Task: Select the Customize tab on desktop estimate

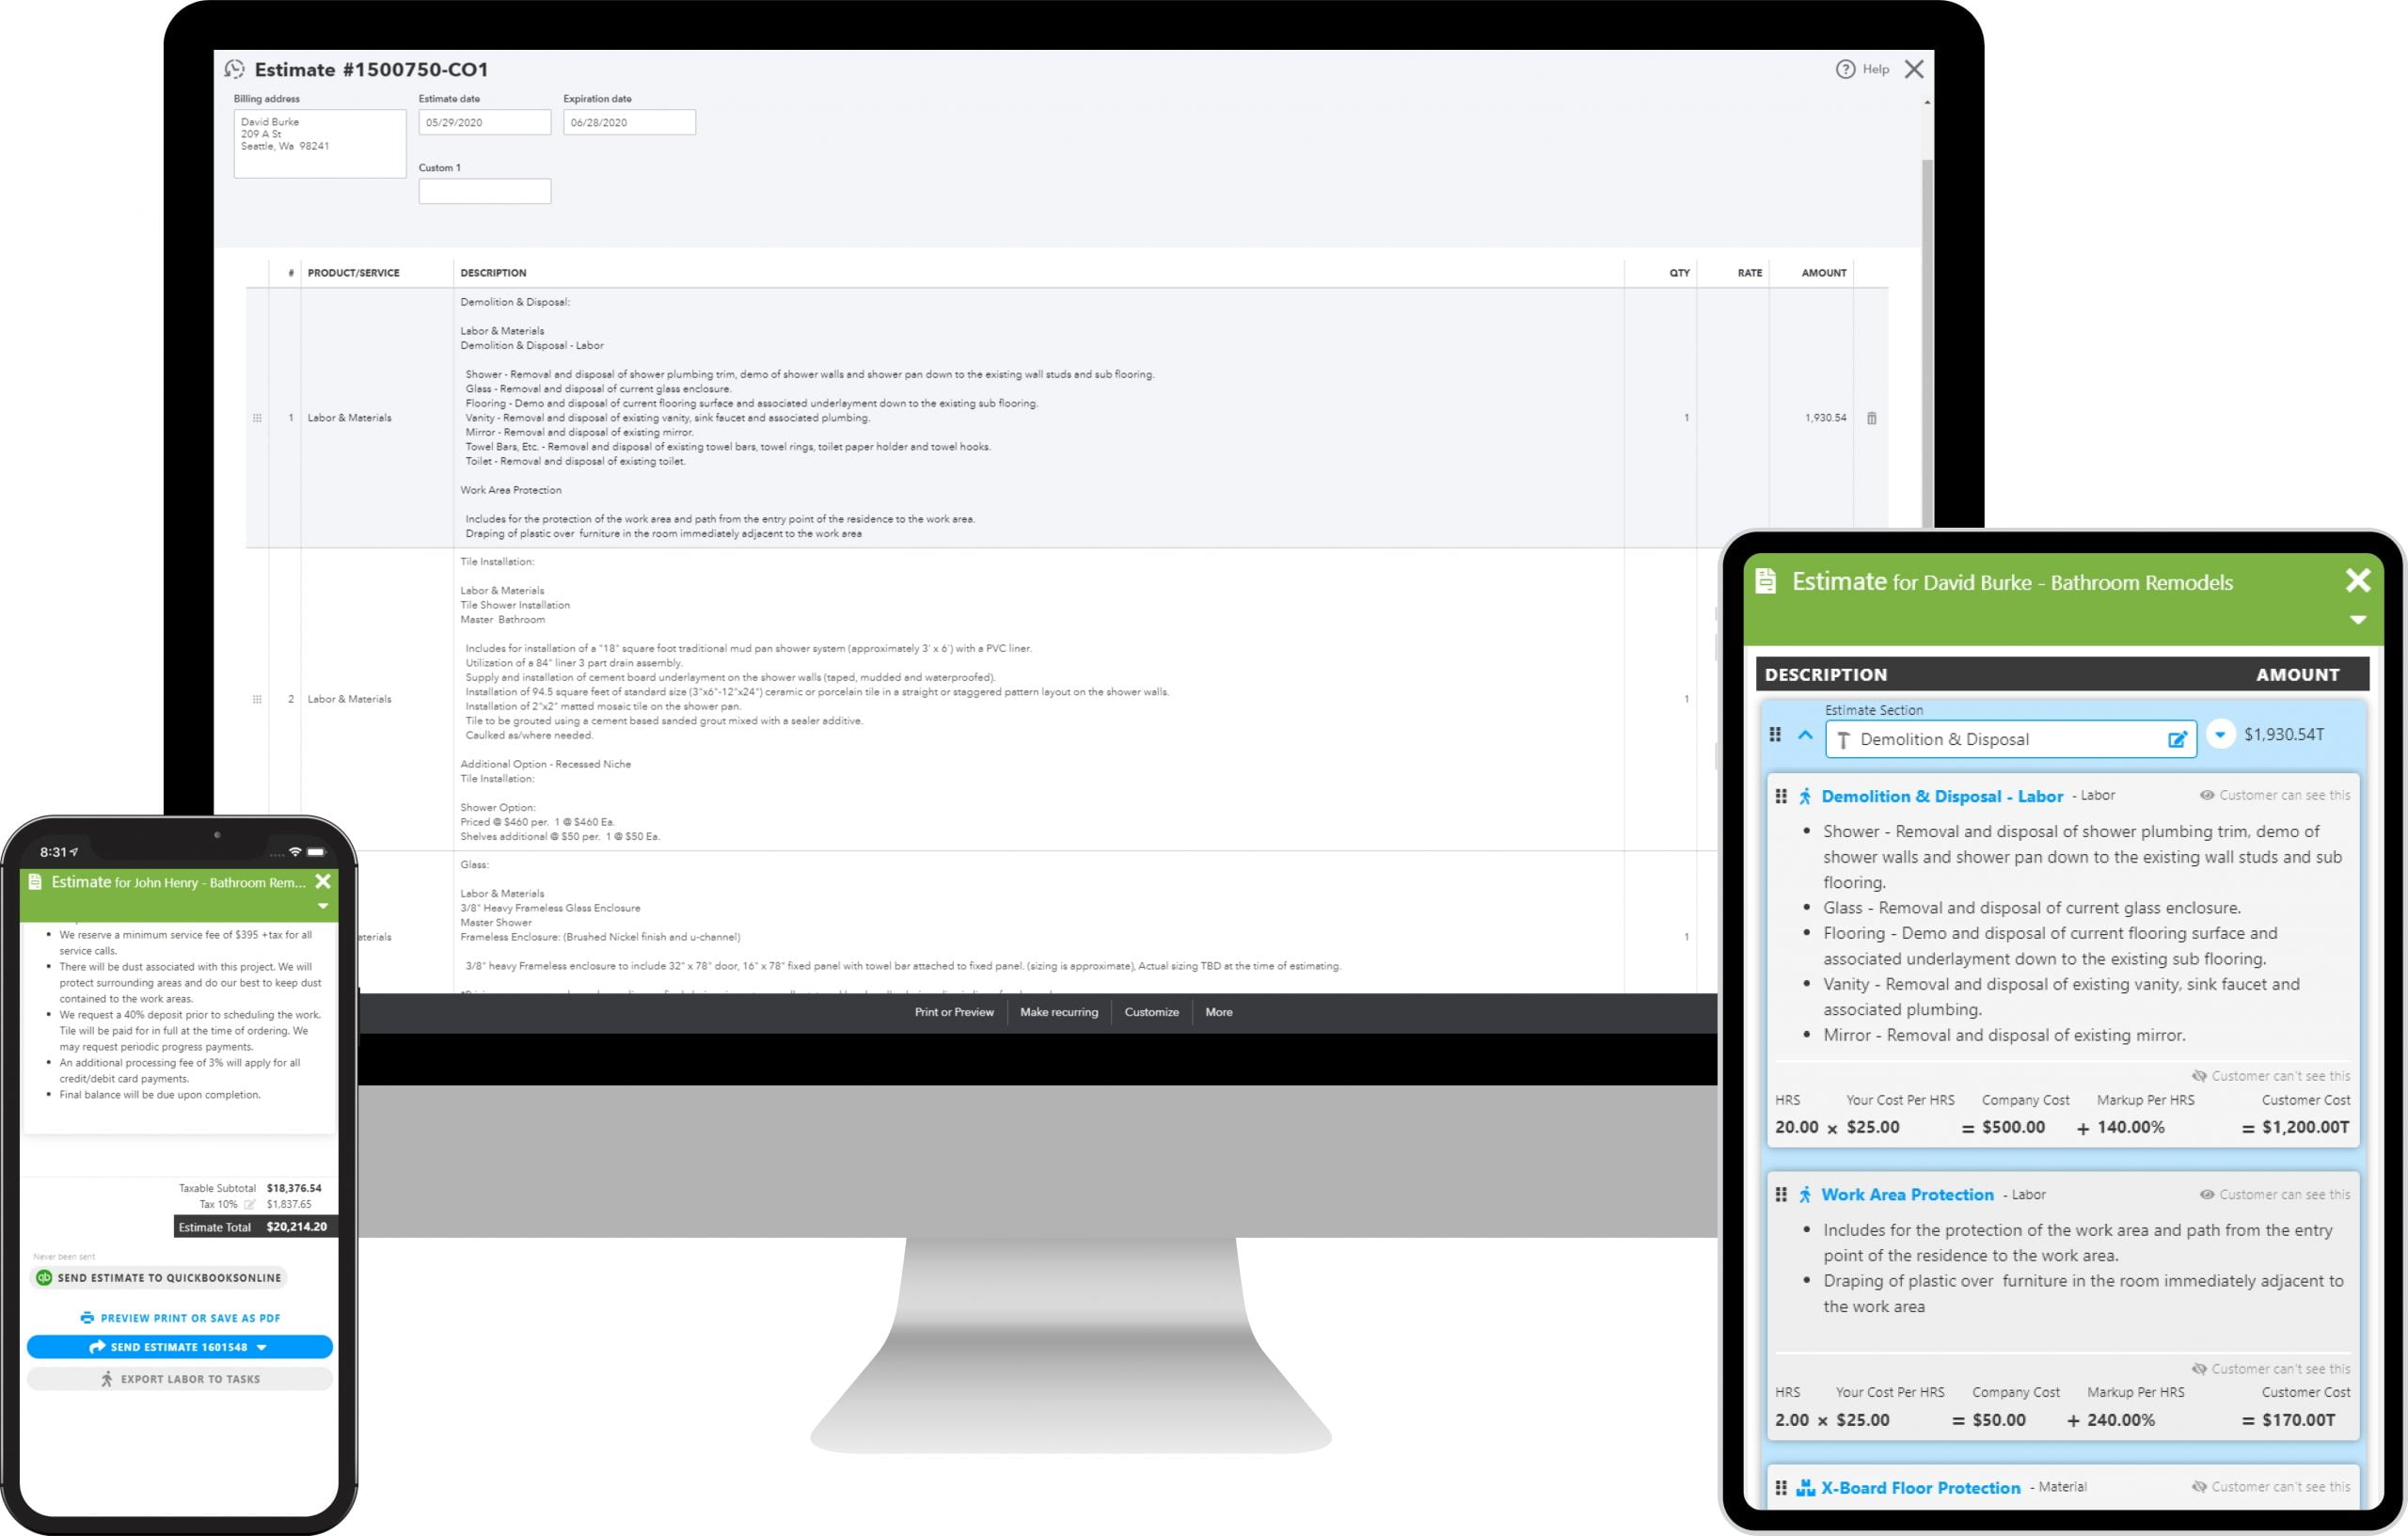Action: 1146,1011
